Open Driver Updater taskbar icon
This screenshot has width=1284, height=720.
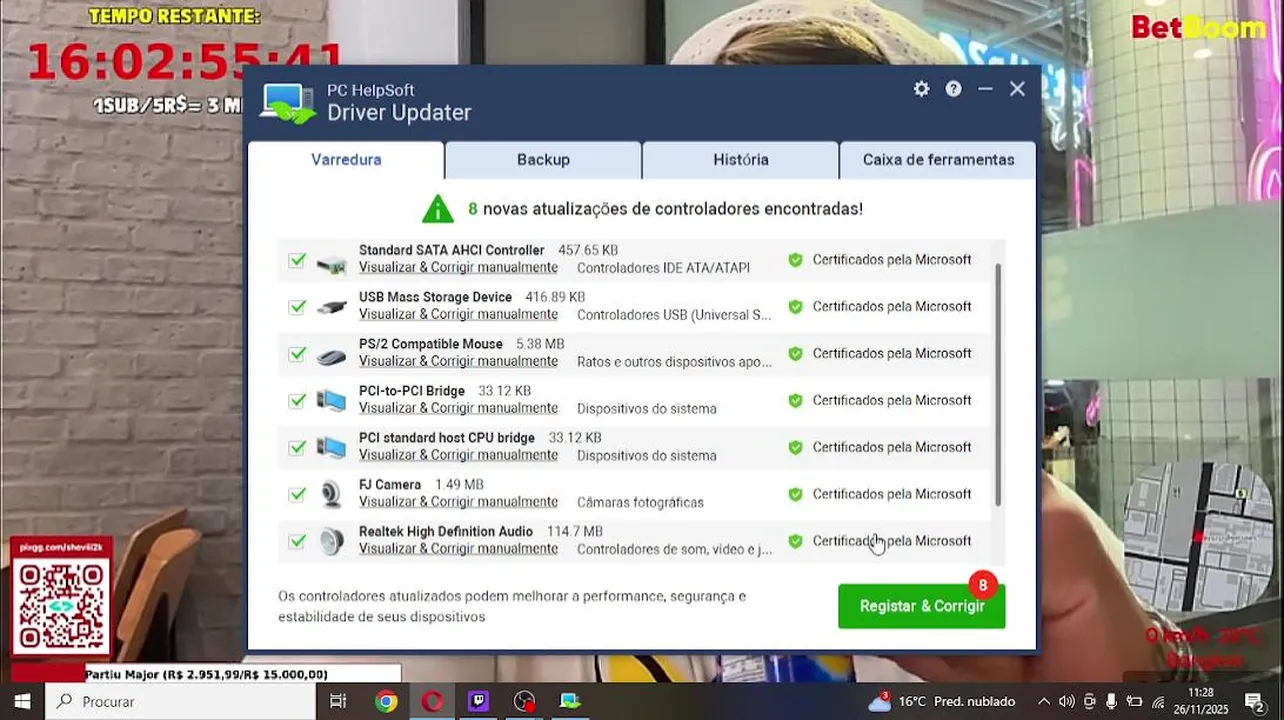coord(570,701)
